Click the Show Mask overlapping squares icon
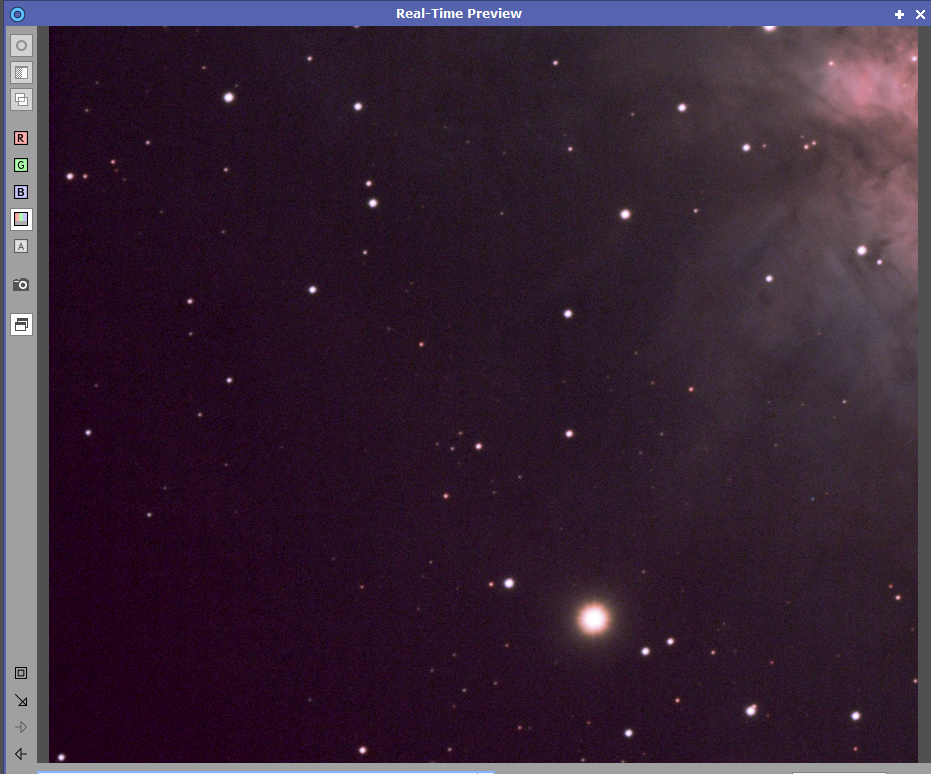This screenshot has height=774, width=931. click(21, 100)
